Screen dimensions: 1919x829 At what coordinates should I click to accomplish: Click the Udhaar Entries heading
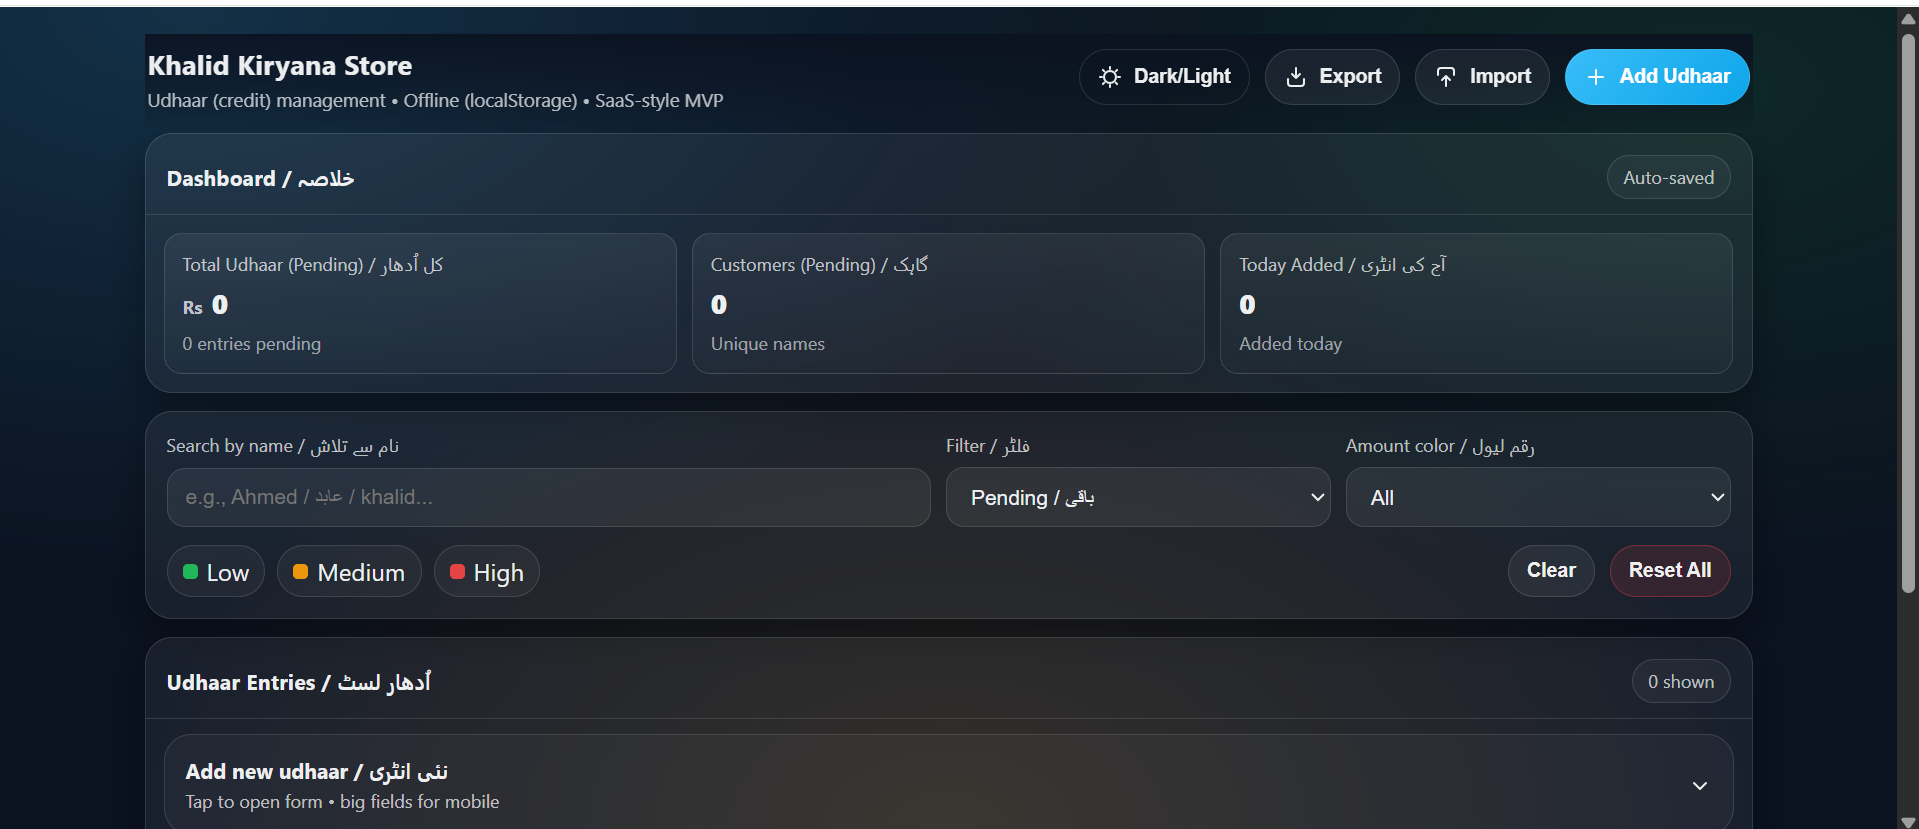coord(299,683)
